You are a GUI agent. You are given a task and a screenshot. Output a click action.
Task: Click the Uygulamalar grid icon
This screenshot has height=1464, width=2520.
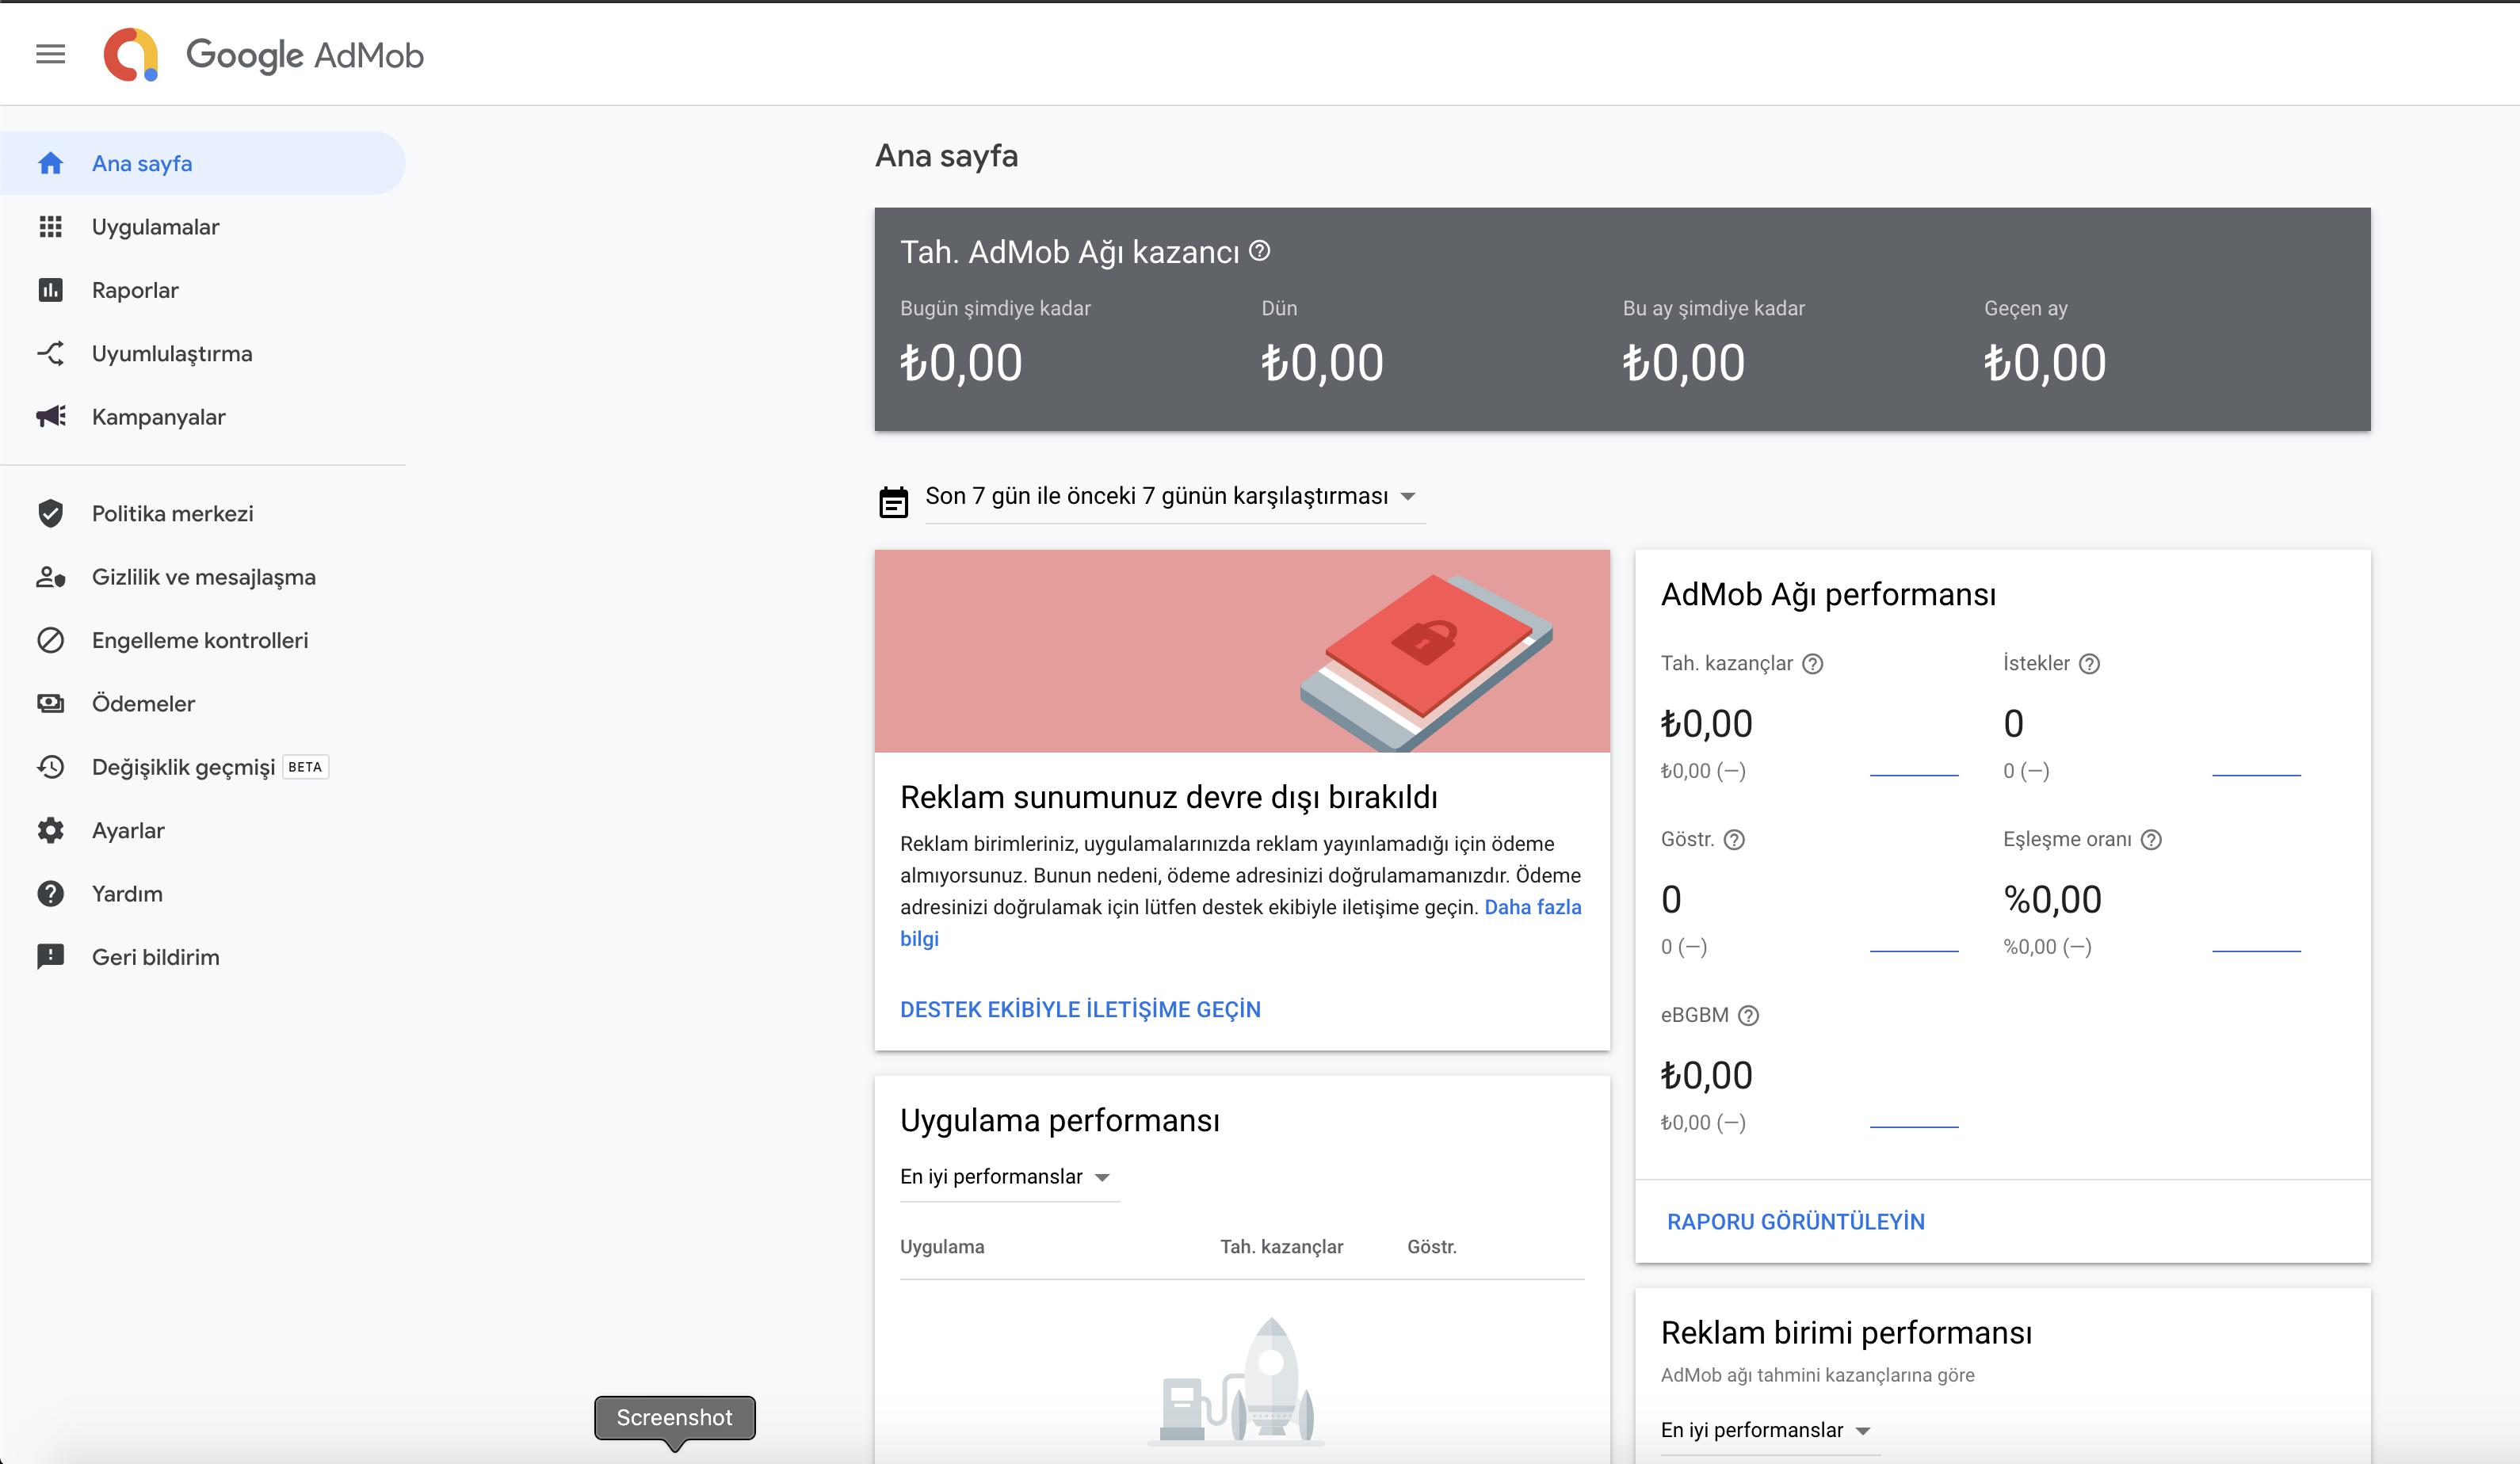click(50, 227)
